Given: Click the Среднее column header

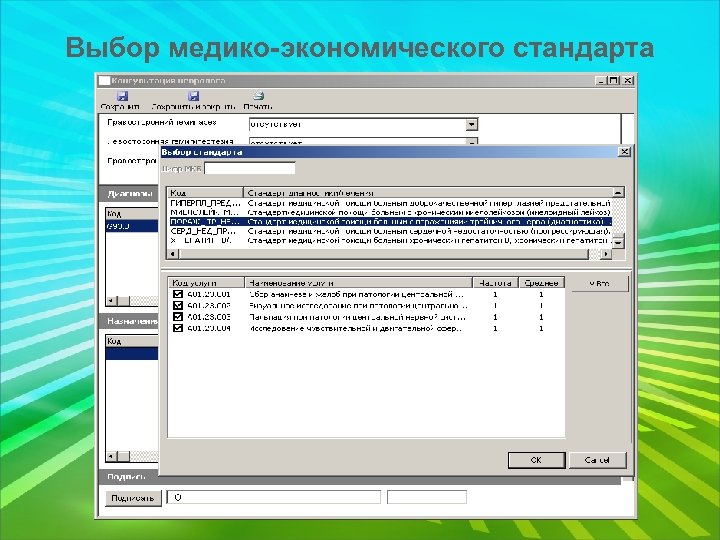Looking at the screenshot, I should point(541,283).
